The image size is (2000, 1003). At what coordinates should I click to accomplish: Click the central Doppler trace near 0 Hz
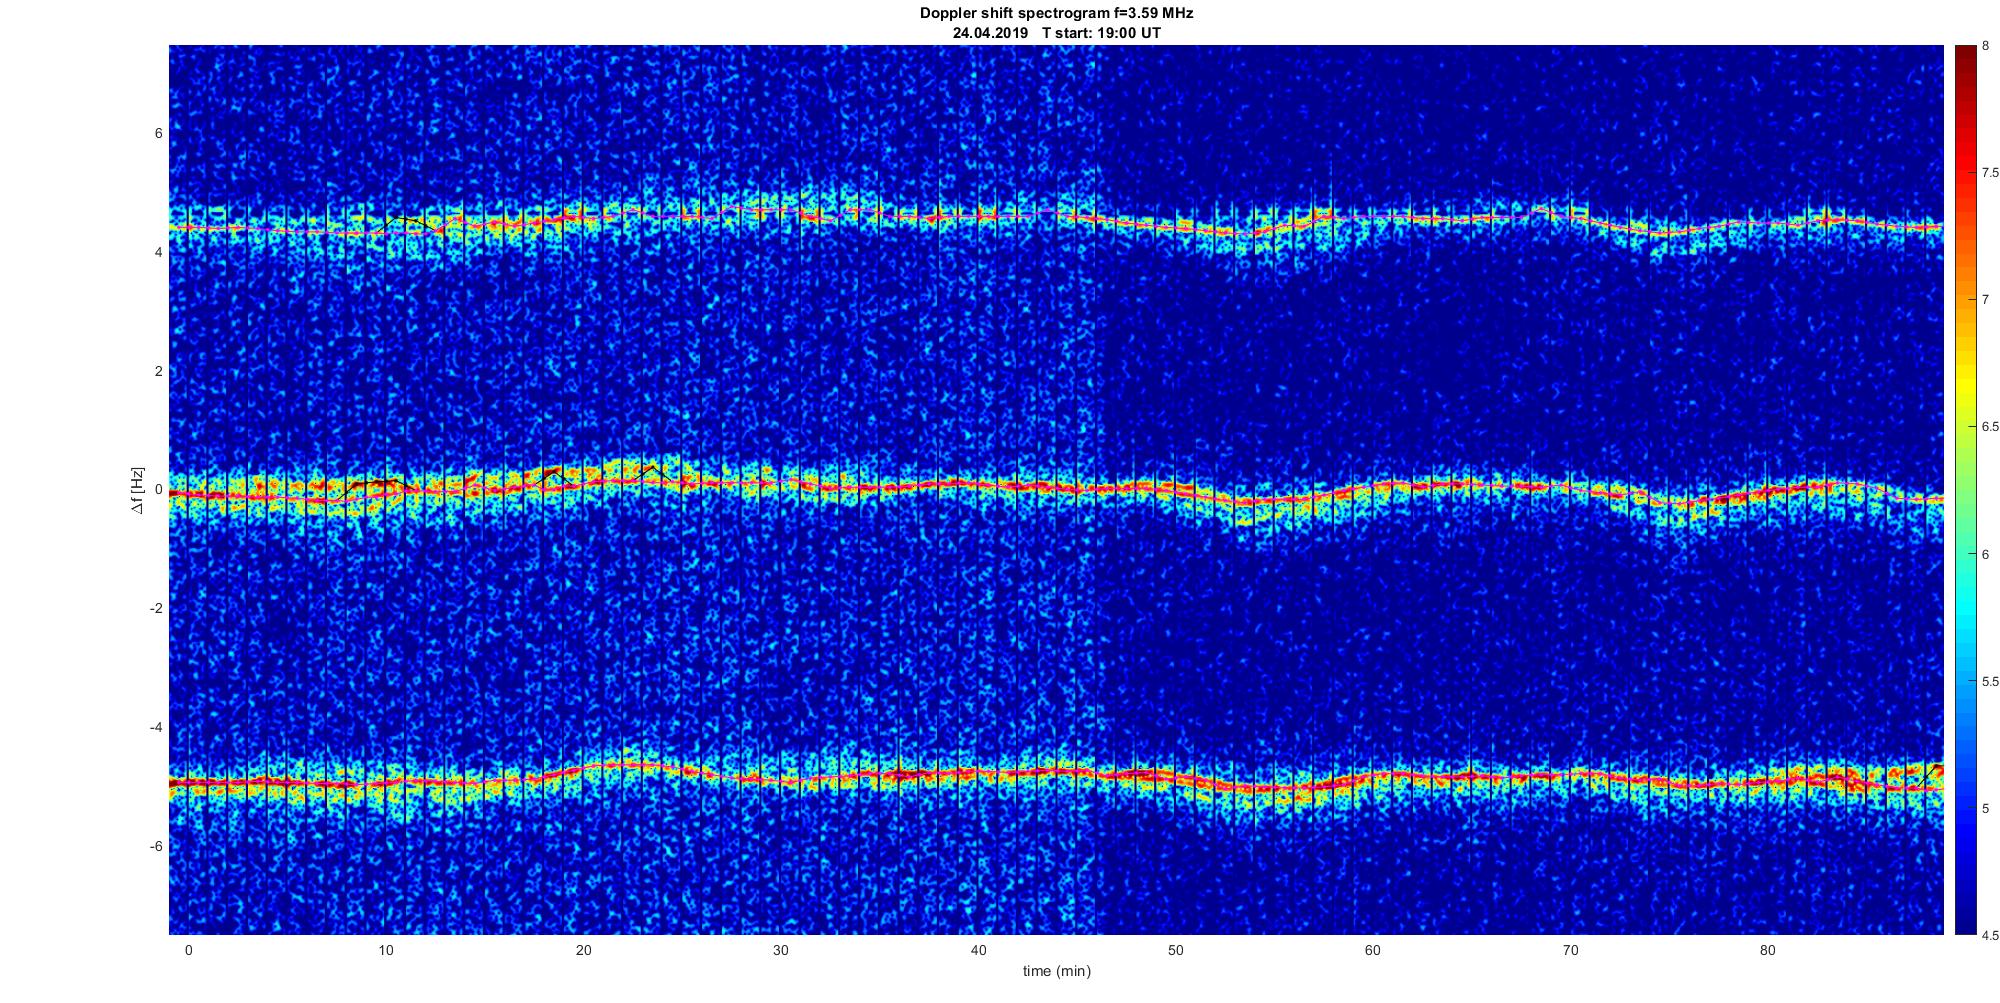1056,488
